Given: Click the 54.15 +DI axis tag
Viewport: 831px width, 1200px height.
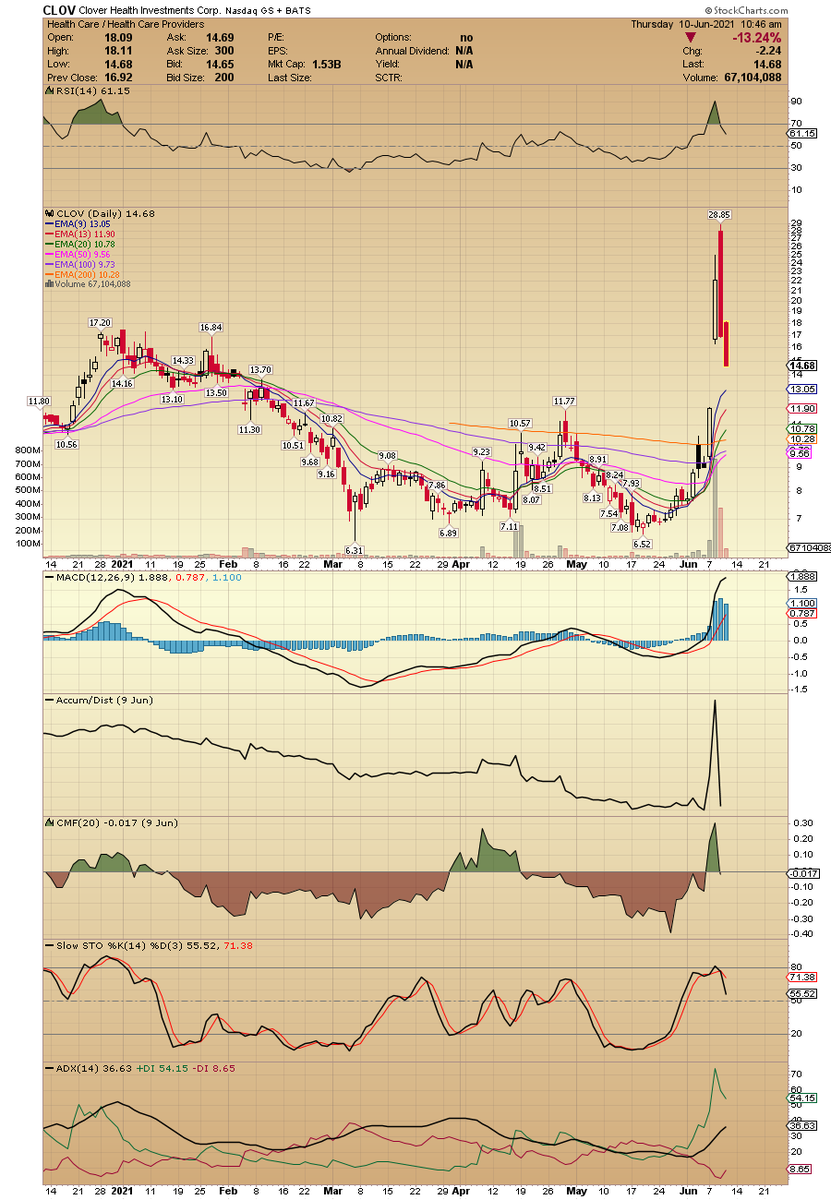Looking at the screenshot, I should [804, 1098].
